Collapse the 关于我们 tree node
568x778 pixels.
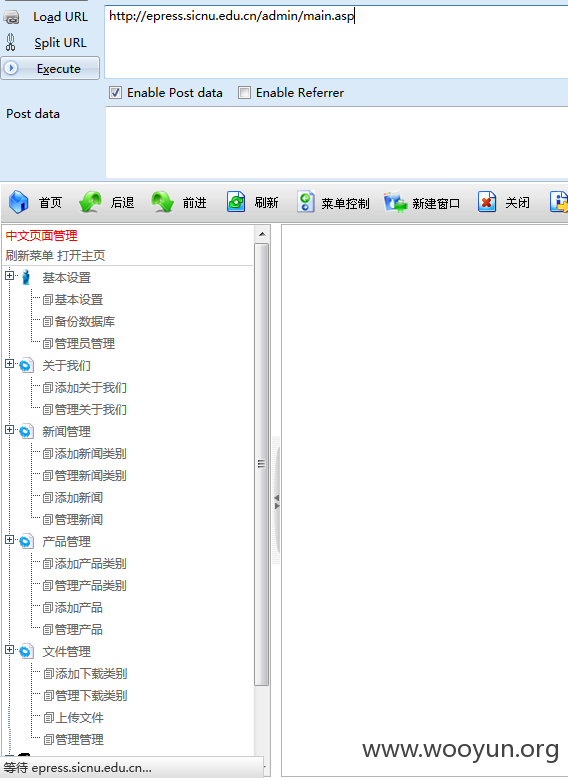(x=9, y=364)
